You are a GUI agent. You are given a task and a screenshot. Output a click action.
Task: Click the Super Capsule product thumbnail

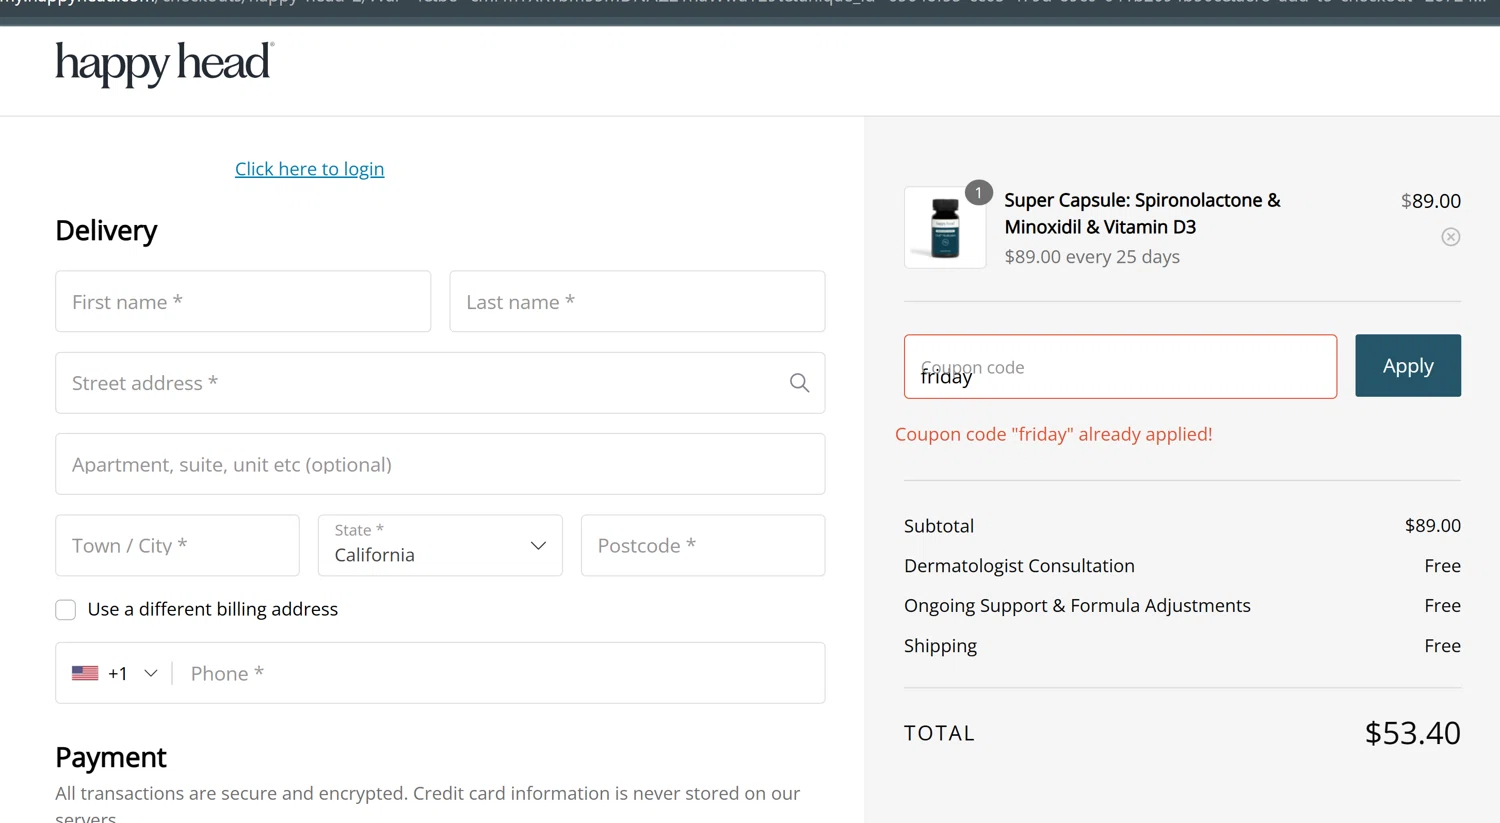point(944,228)
